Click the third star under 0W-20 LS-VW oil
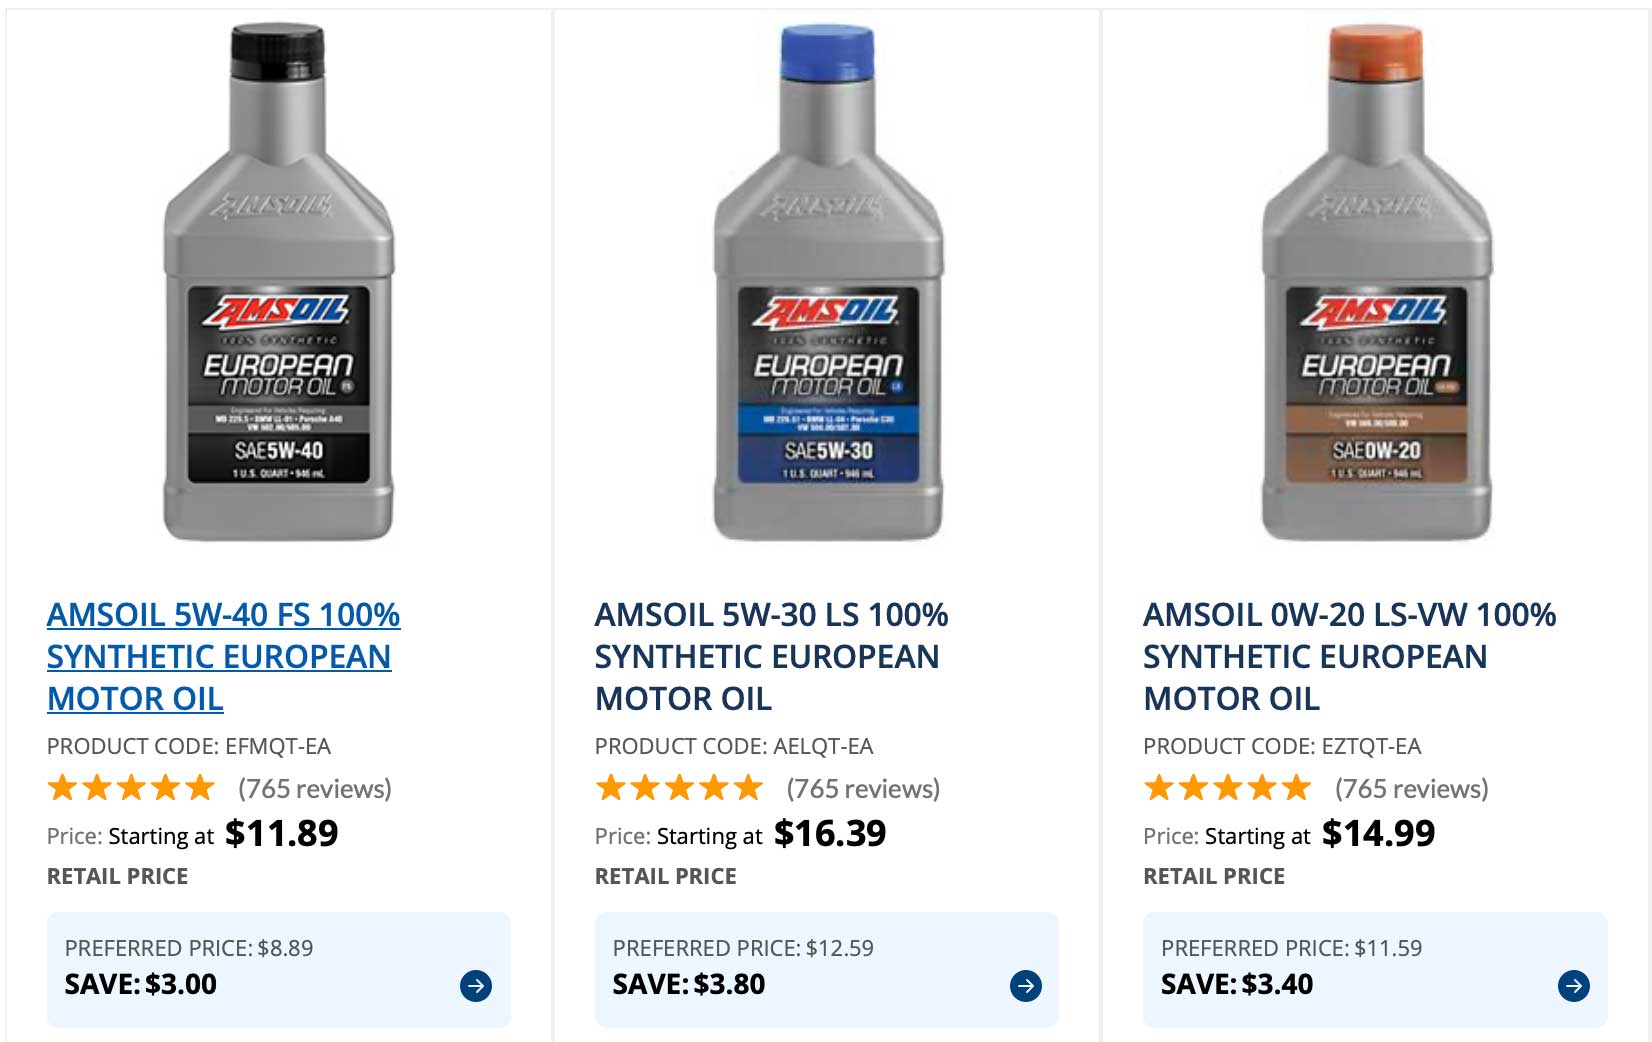1652x1042 pixels. click(x=1229, y=788)
